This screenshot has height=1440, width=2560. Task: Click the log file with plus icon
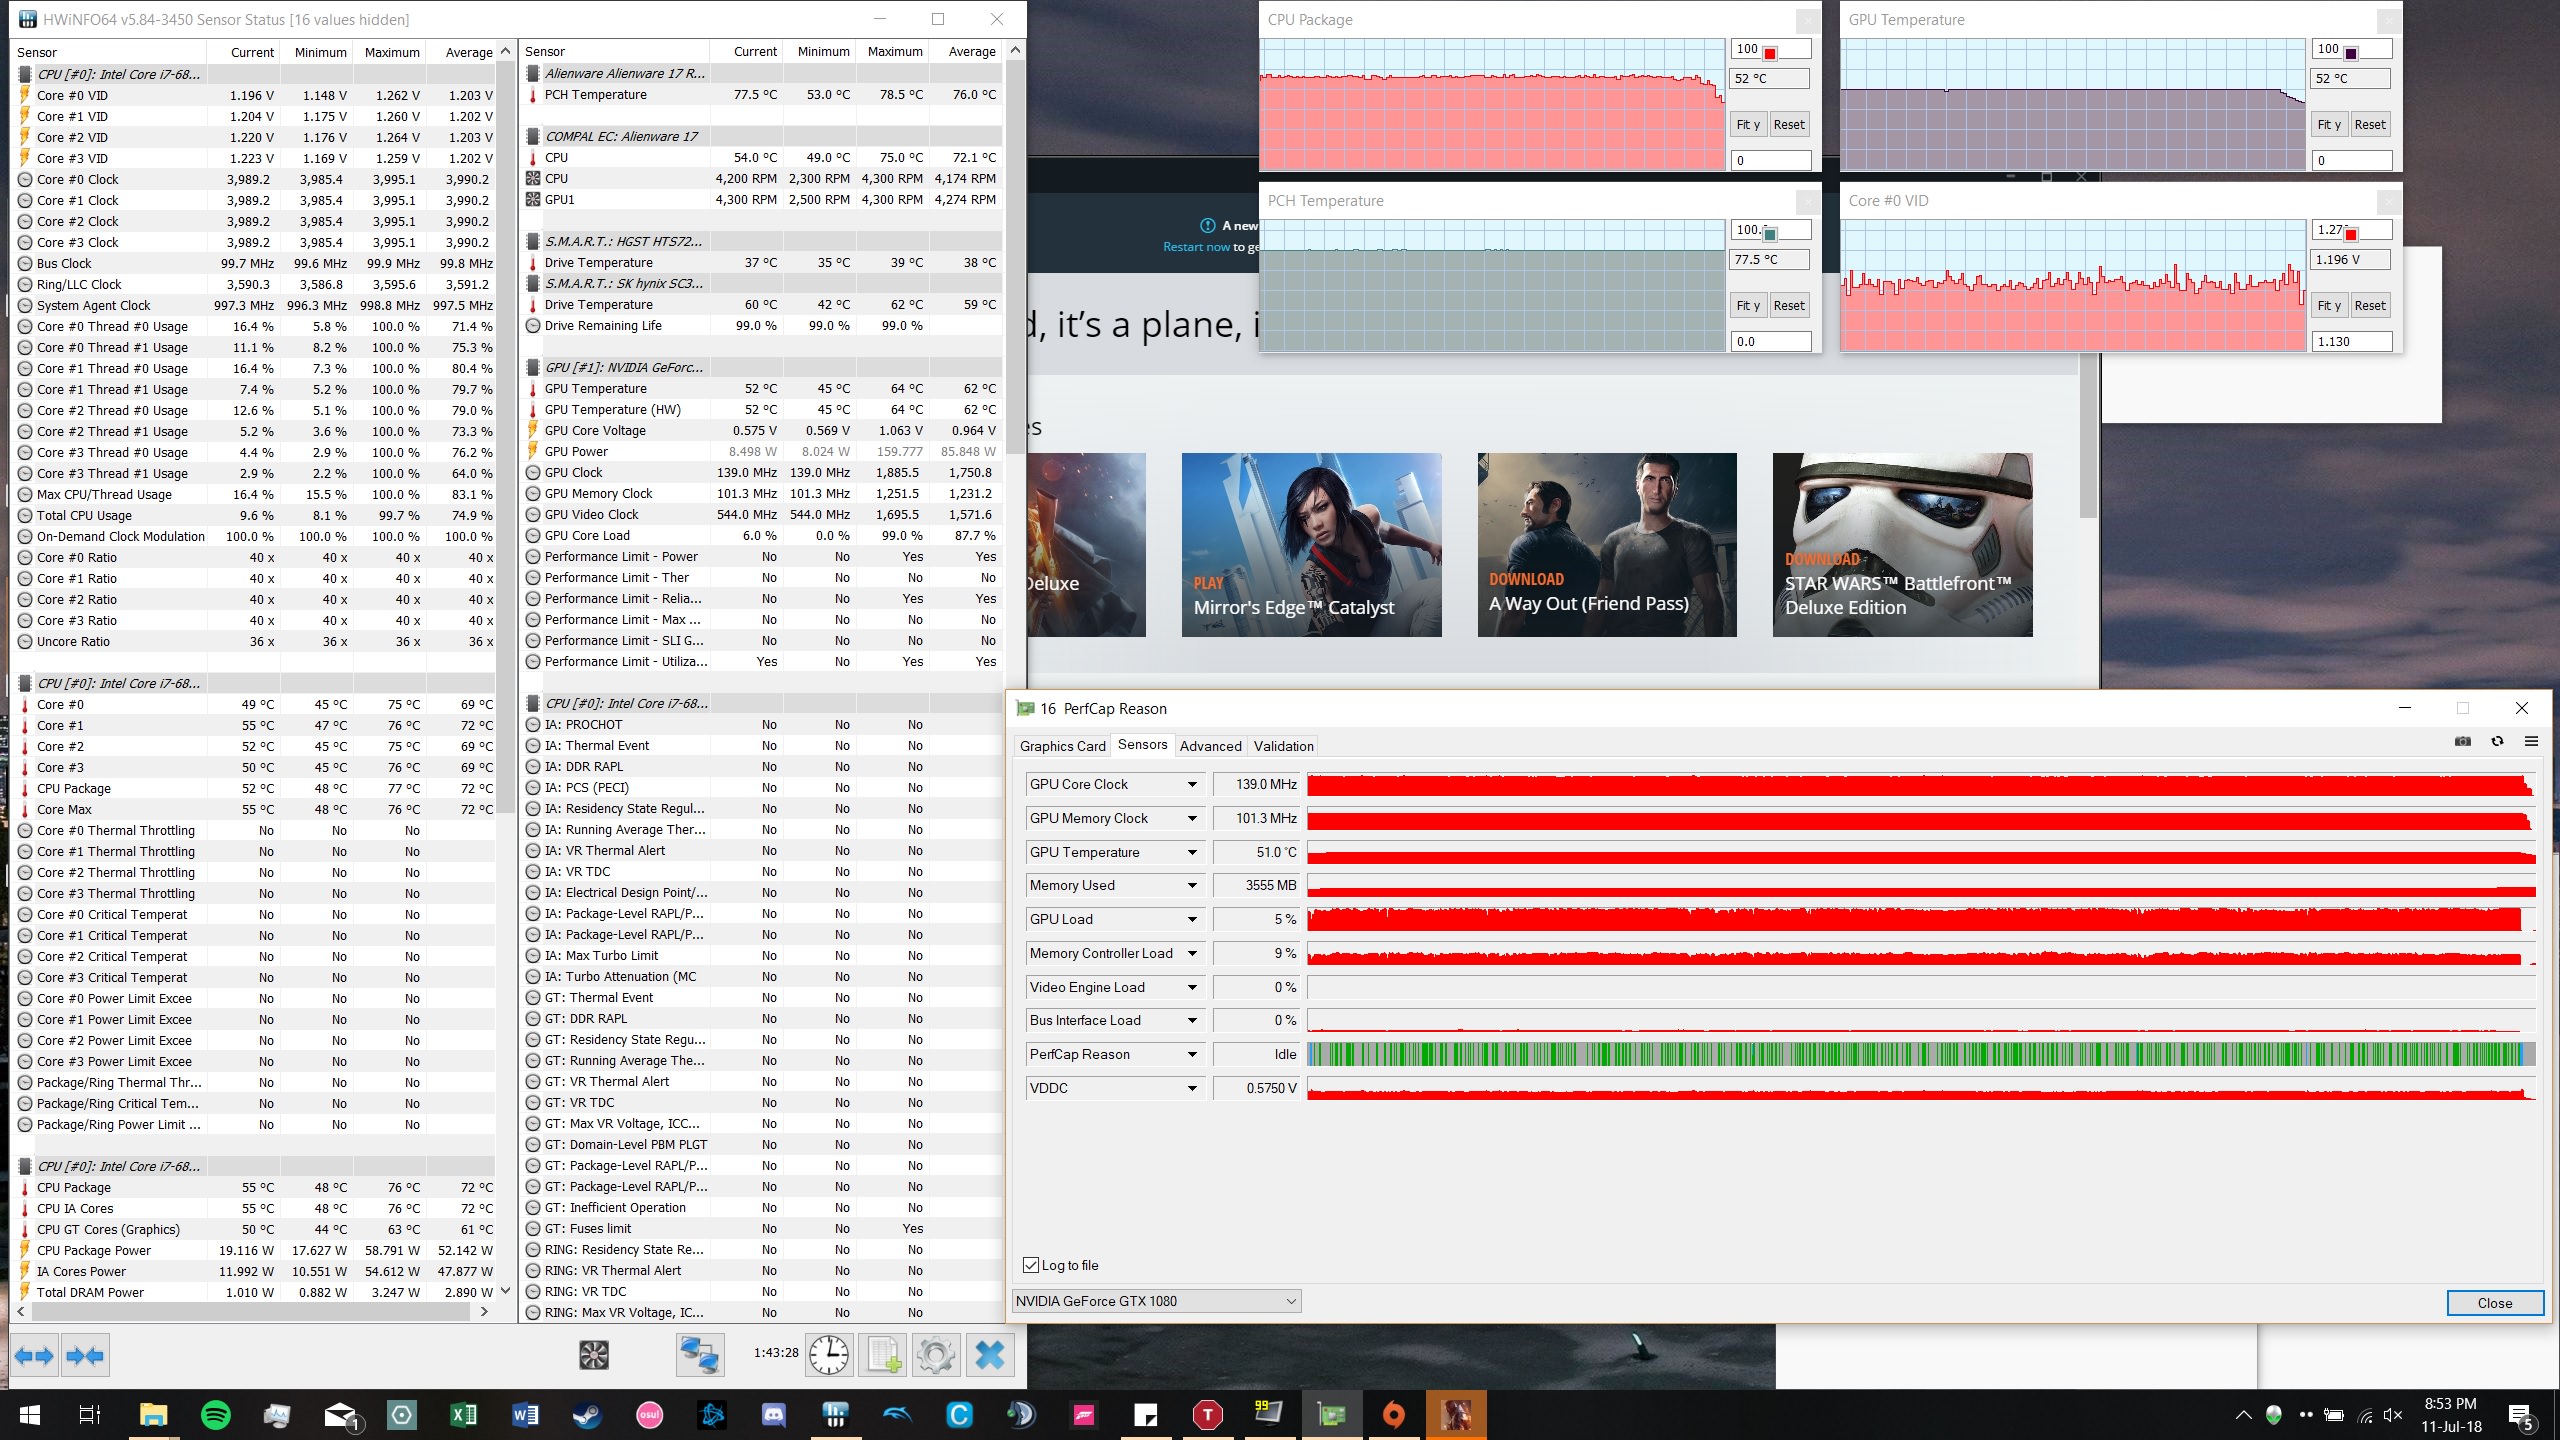(883, 1356)
